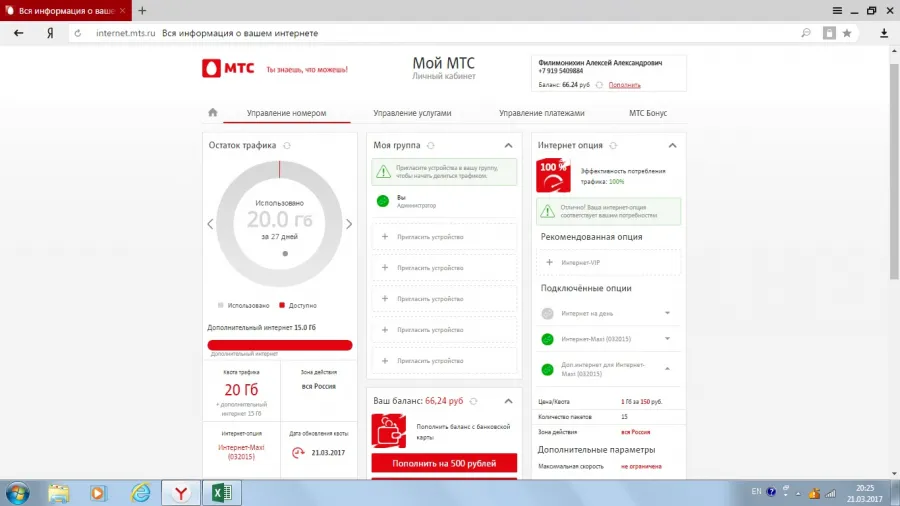Reload the page

[x=78, y=33]
